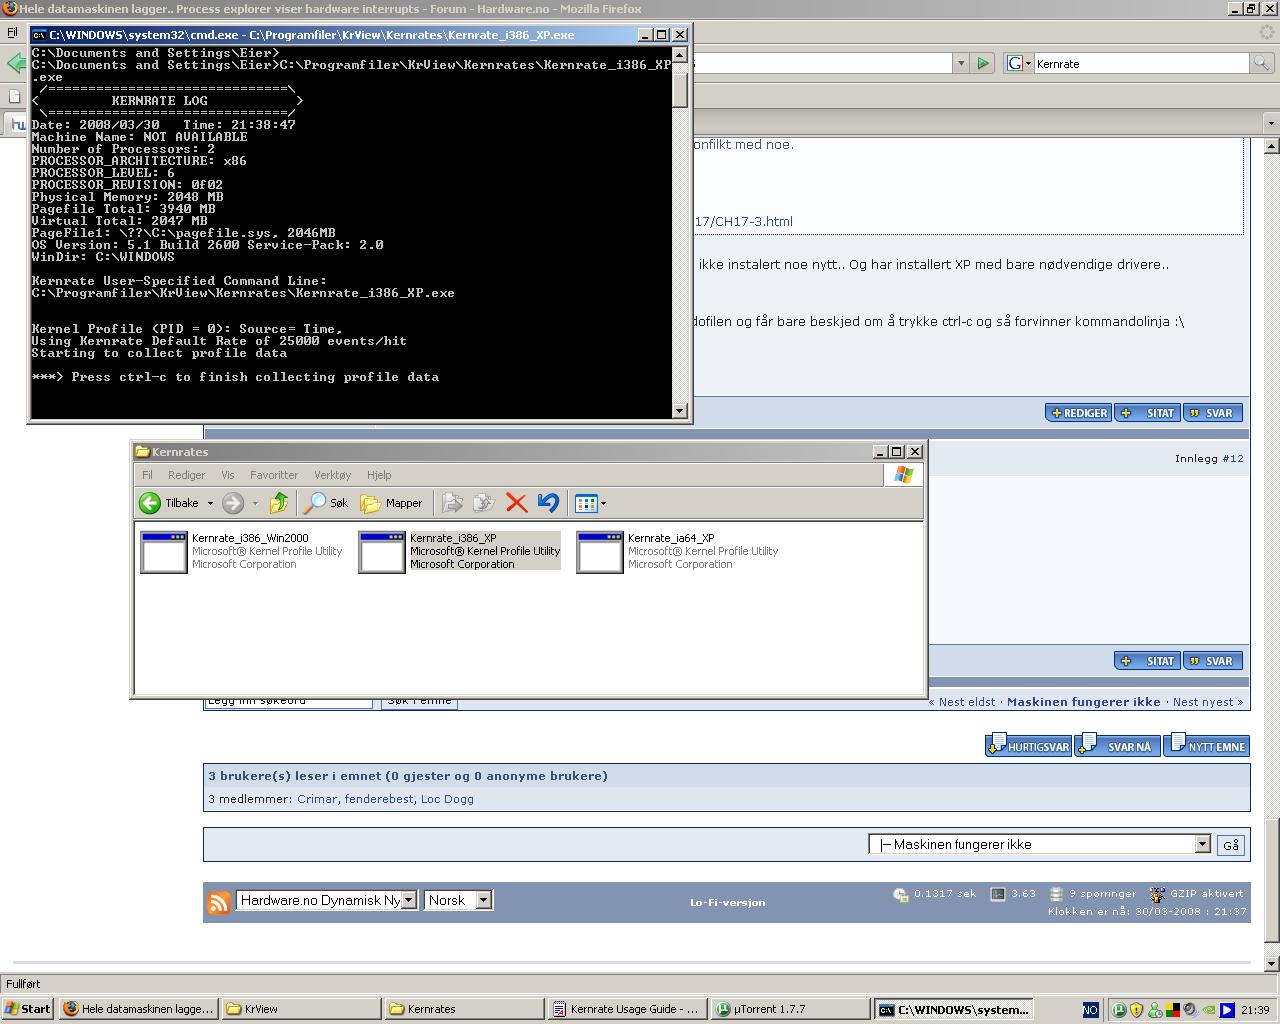Open Firefox address bar history dropdown
1280x1024 pixels.
[961, 63]
